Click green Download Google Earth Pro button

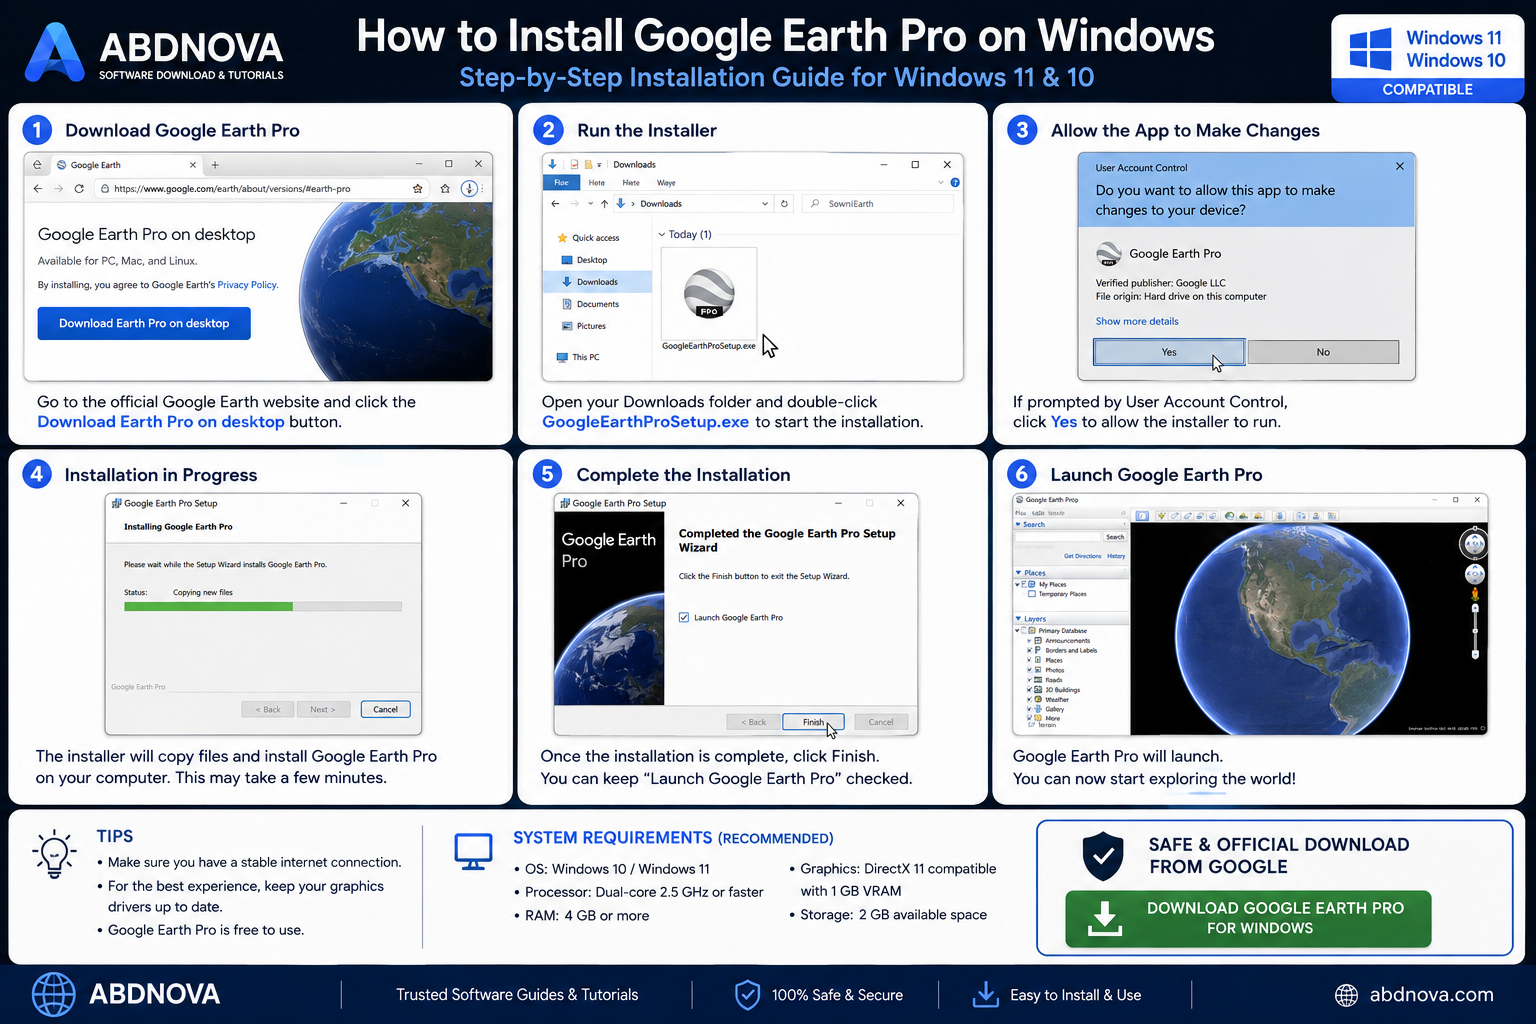click(1248, 918)
